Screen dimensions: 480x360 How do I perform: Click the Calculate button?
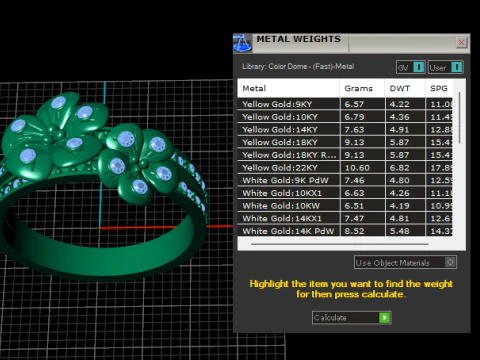[352, 318]
